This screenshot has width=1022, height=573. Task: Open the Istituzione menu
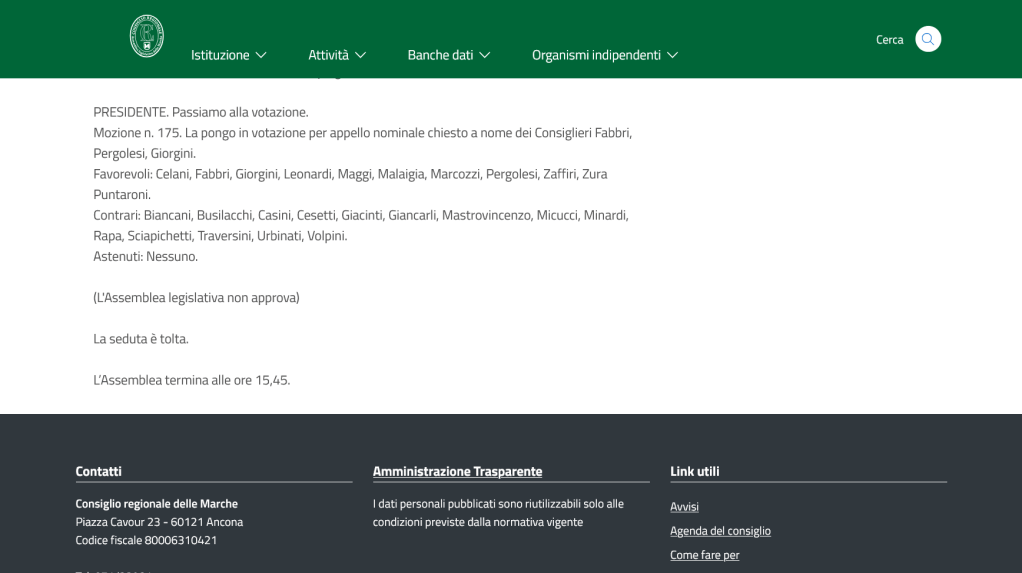click(x=220, y=55)
